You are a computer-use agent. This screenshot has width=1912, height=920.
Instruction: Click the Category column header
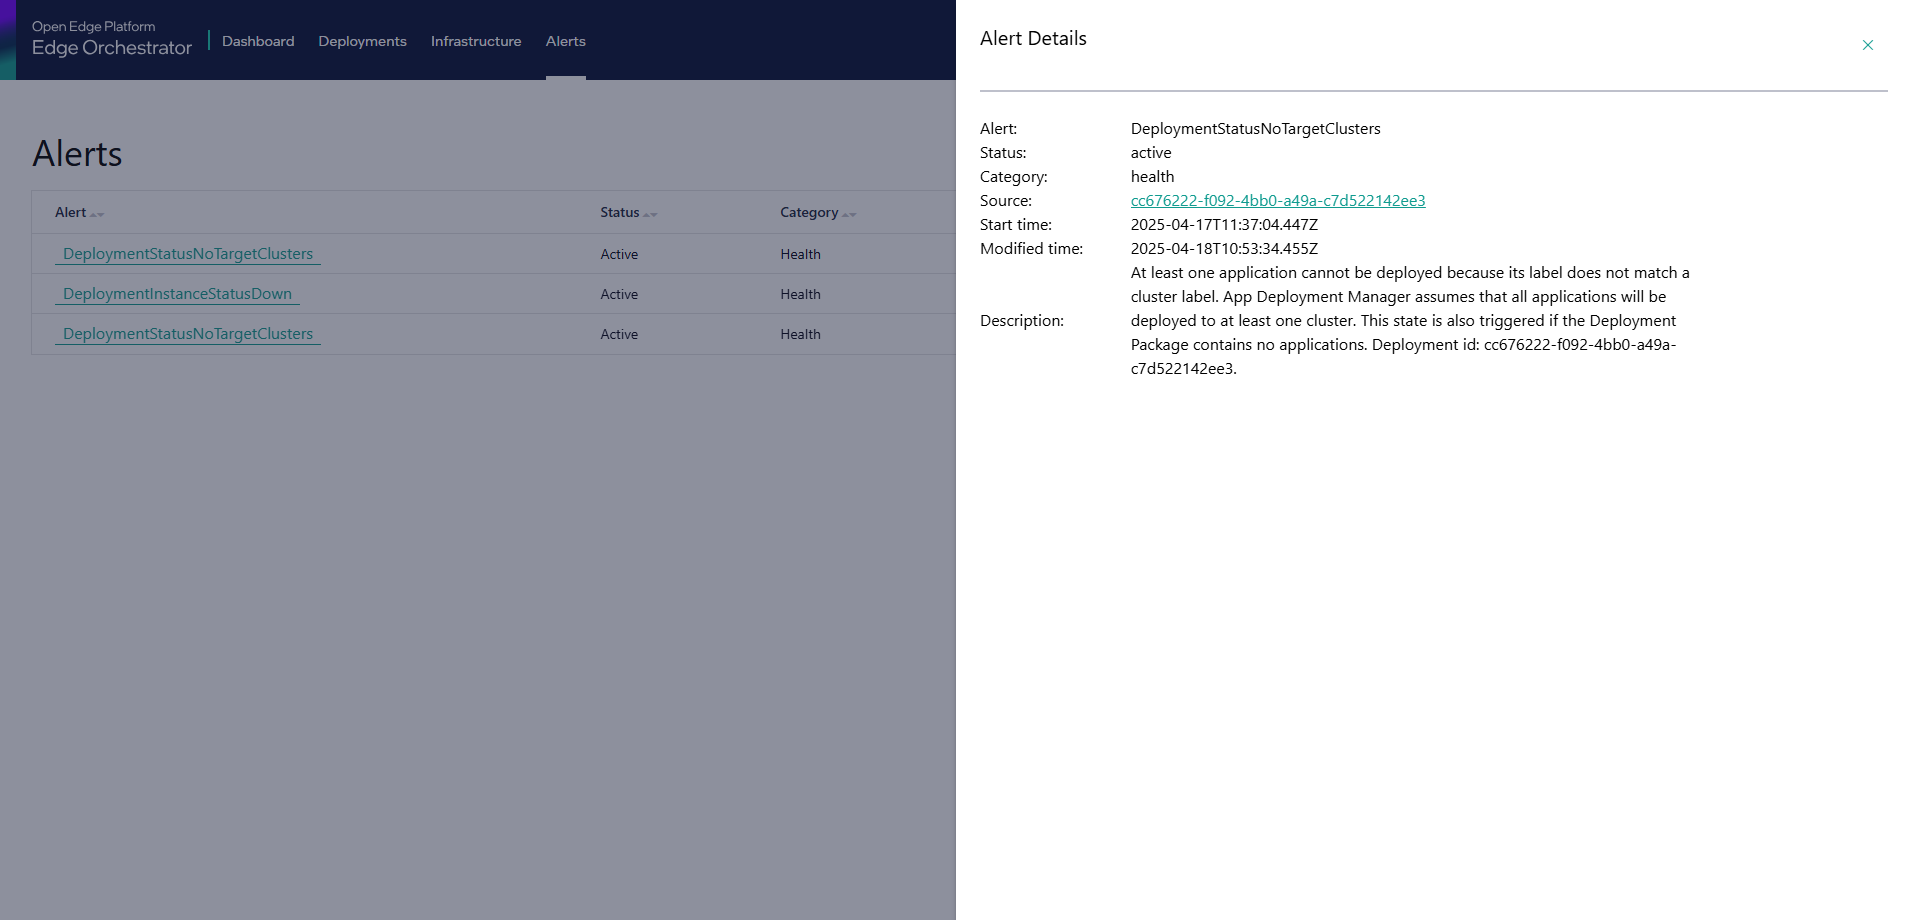pos(810,212)
